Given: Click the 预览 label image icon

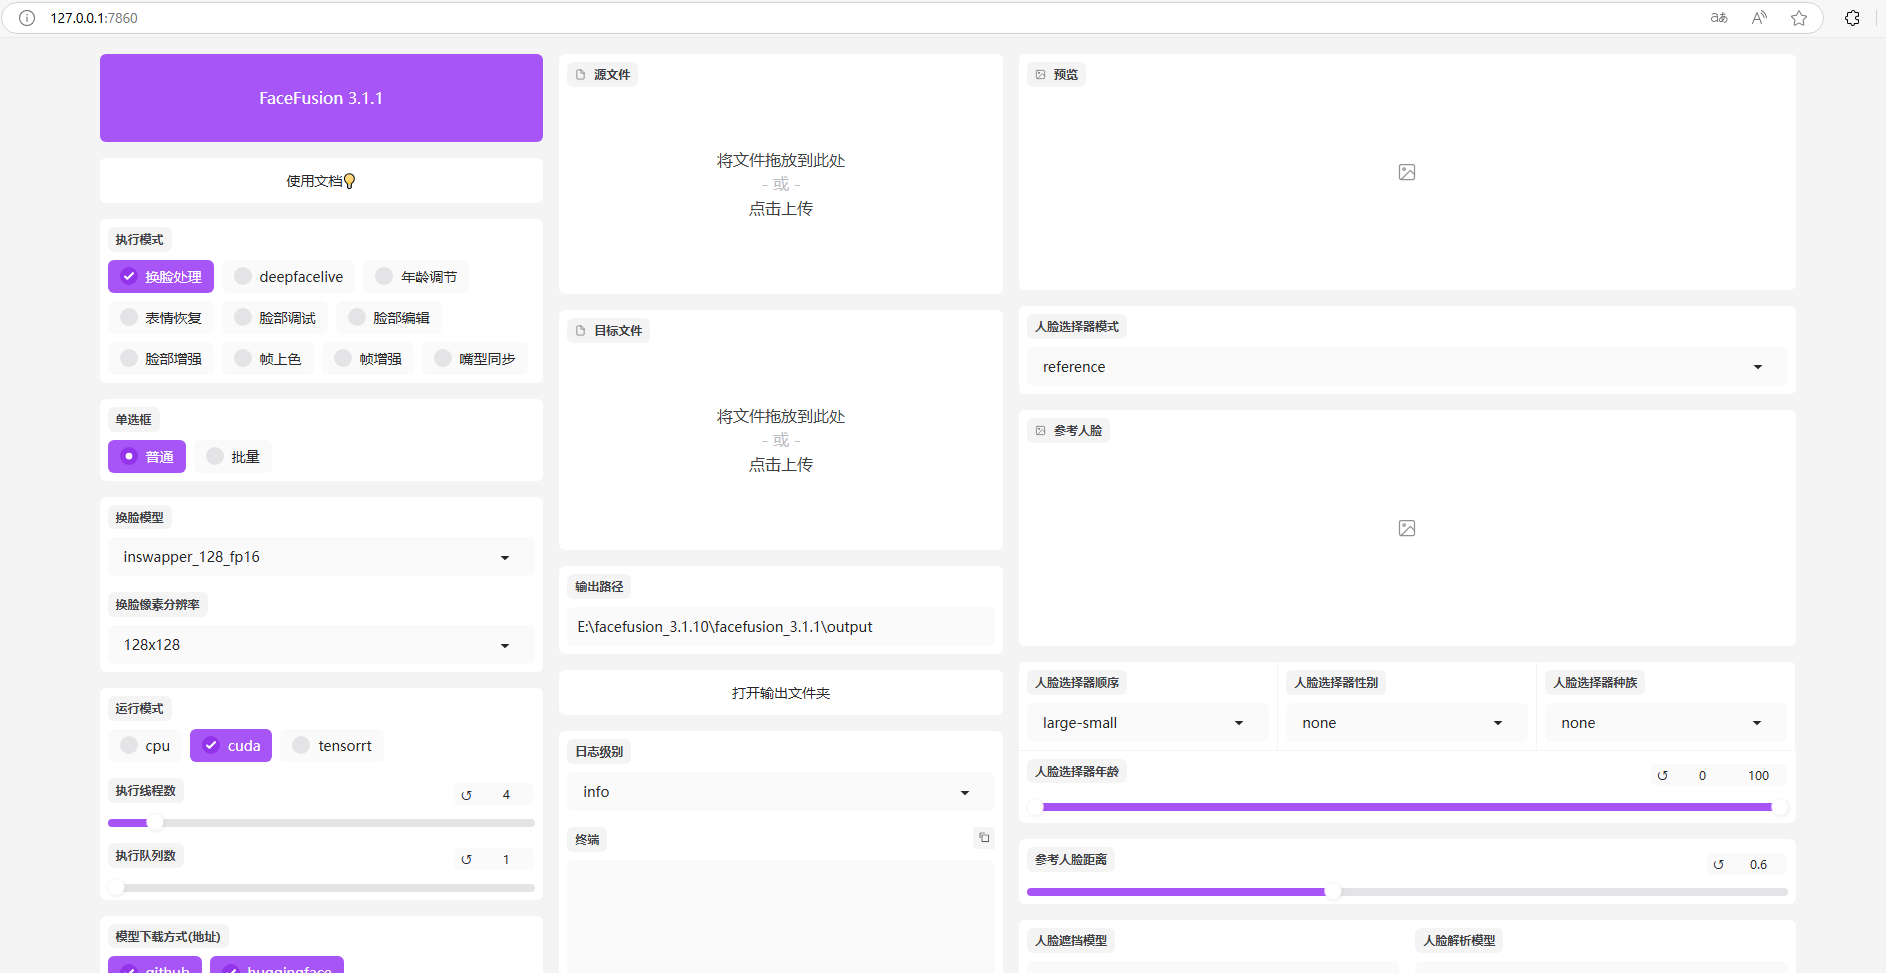Looking at the screenshot, I should coord(1040,75).
